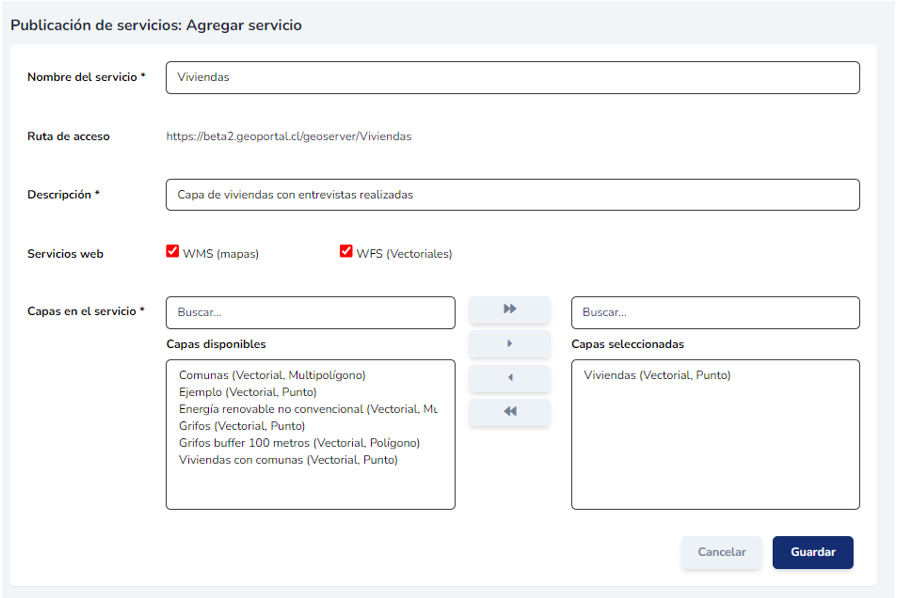Screen dimensions: 897x598
Task: Choose Energía renovable no convencional layer
Action: tap(308, 409)
